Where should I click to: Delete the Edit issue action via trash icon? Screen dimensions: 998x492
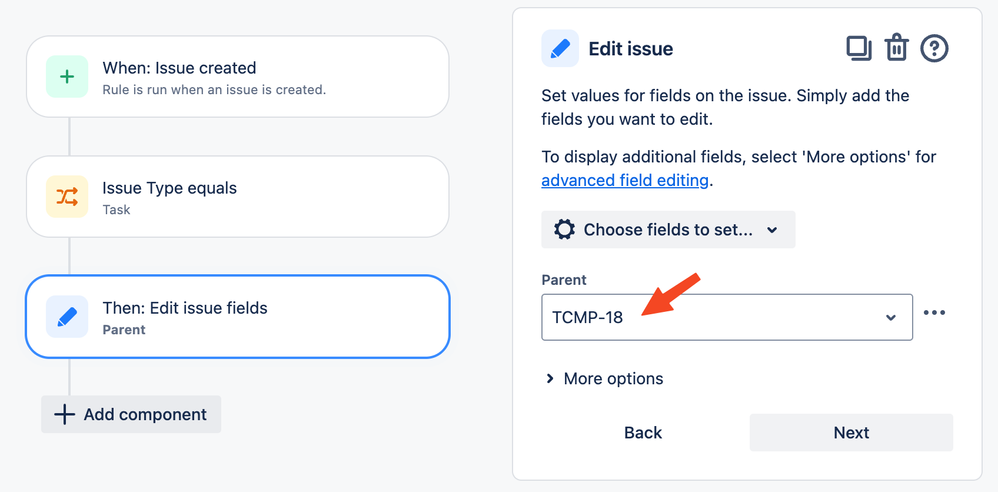pyautogui.click(x=896, y=48)
